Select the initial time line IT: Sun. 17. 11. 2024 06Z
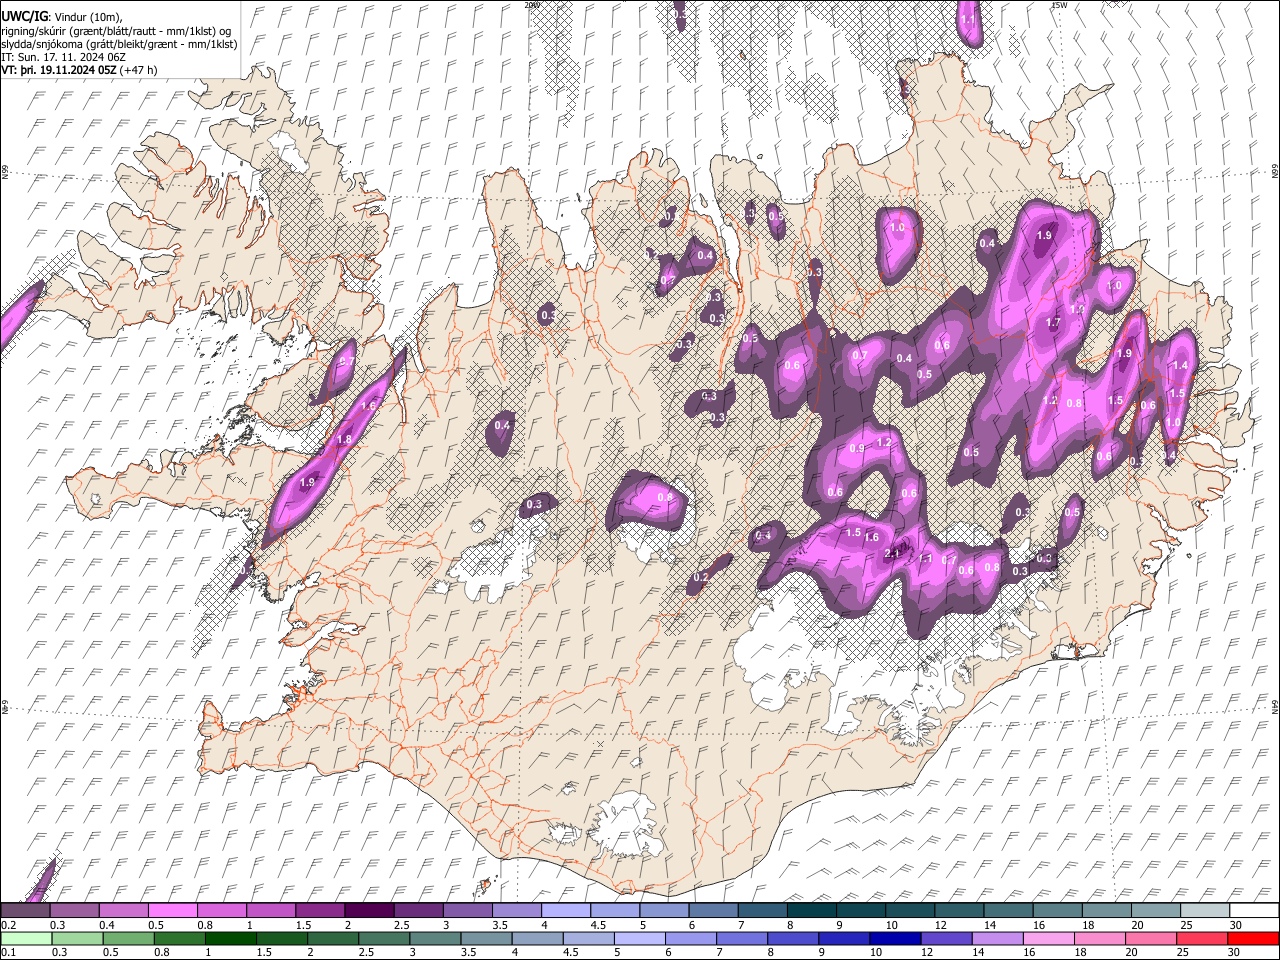Viewport: 1280px width, 960px height. 63,57
